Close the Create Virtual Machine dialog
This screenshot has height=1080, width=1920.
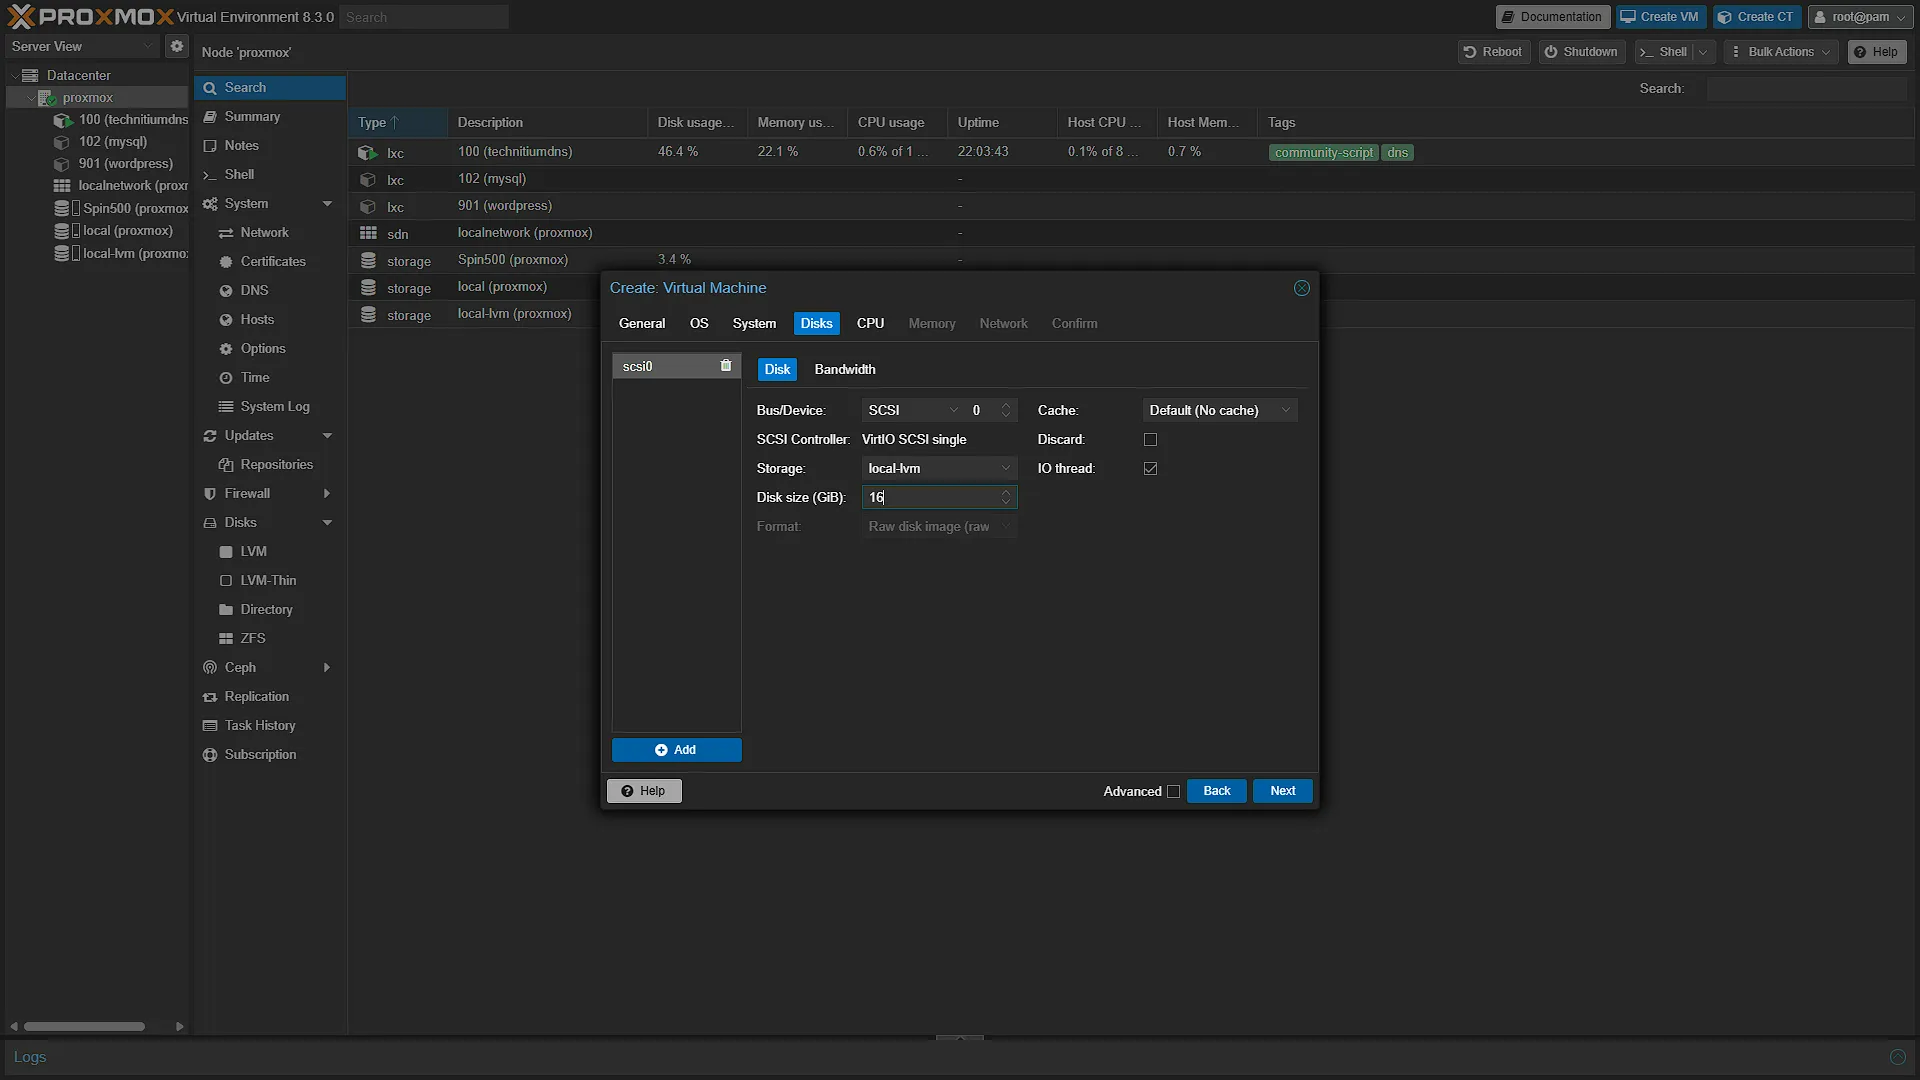click(x=1302, y=288)
